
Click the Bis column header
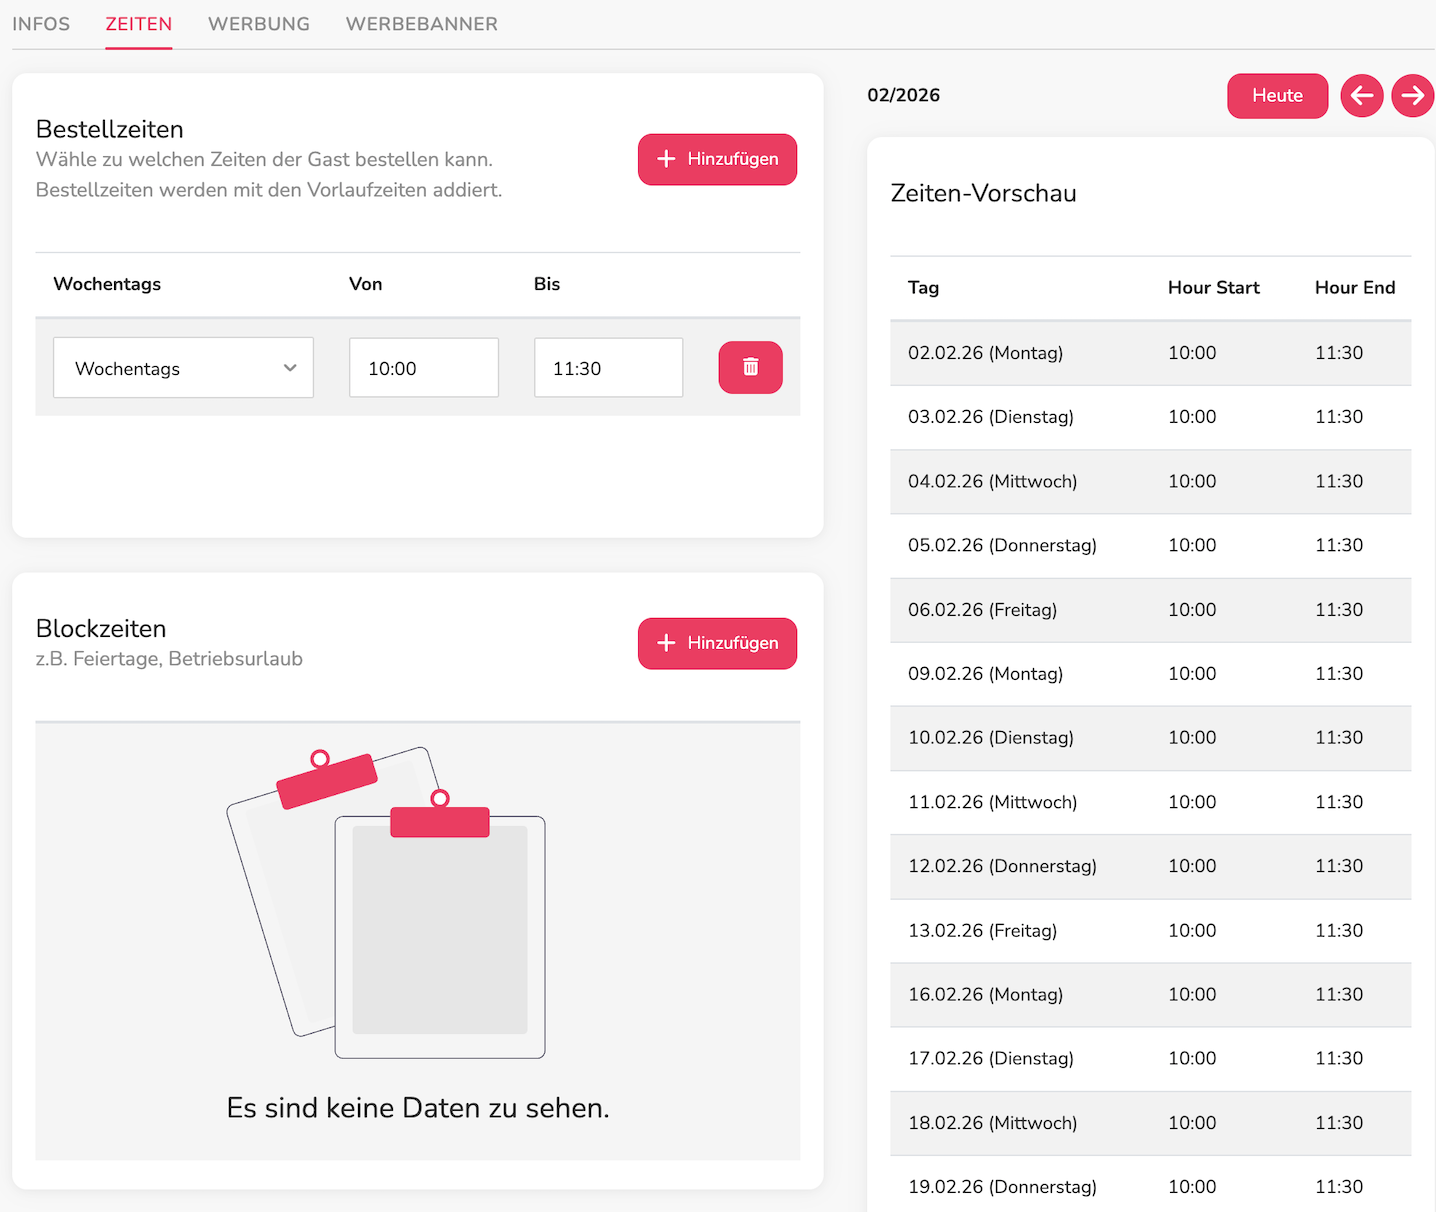[547, 284]
